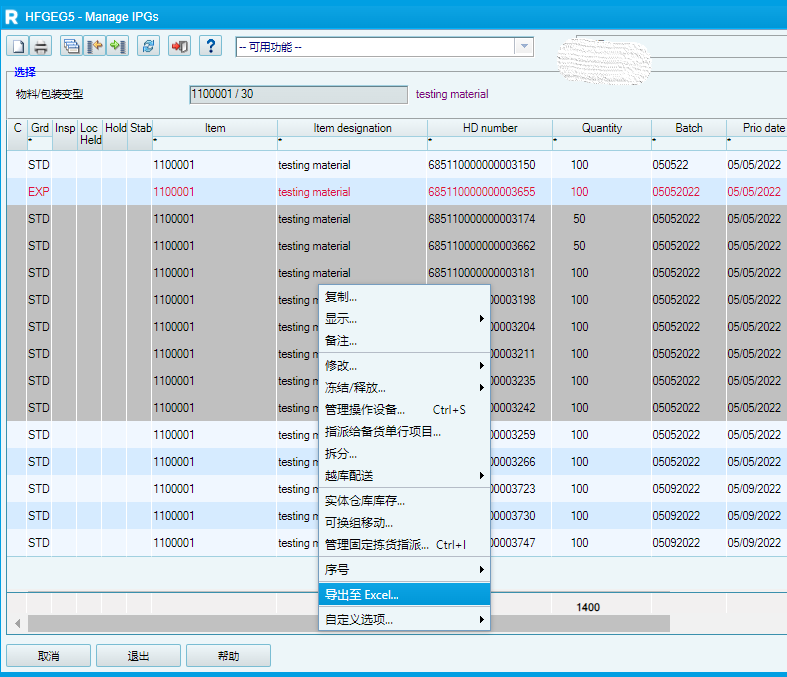Click the Quantity column header
Viewport: 787px width, 677px height.
tap(602, 128)
